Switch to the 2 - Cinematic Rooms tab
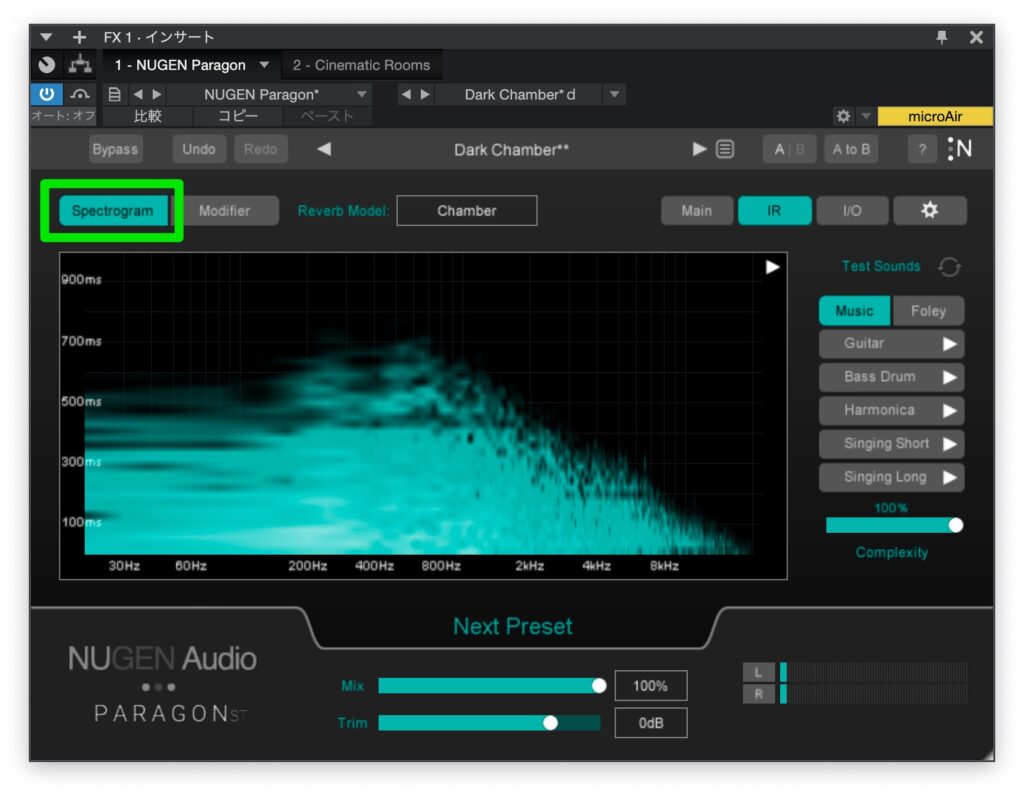Screen dimensions: 1024x796 click(361, 65)
